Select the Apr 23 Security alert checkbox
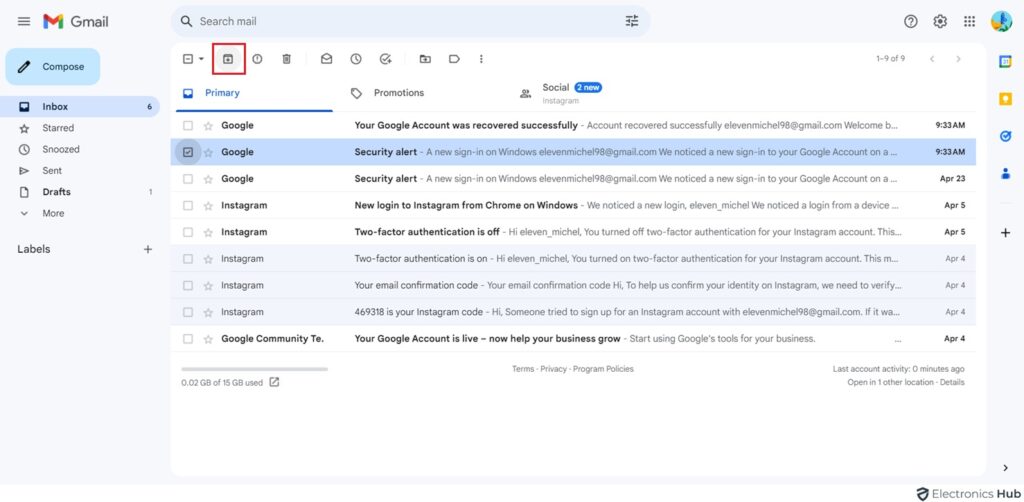 click(x=188, y=179)
